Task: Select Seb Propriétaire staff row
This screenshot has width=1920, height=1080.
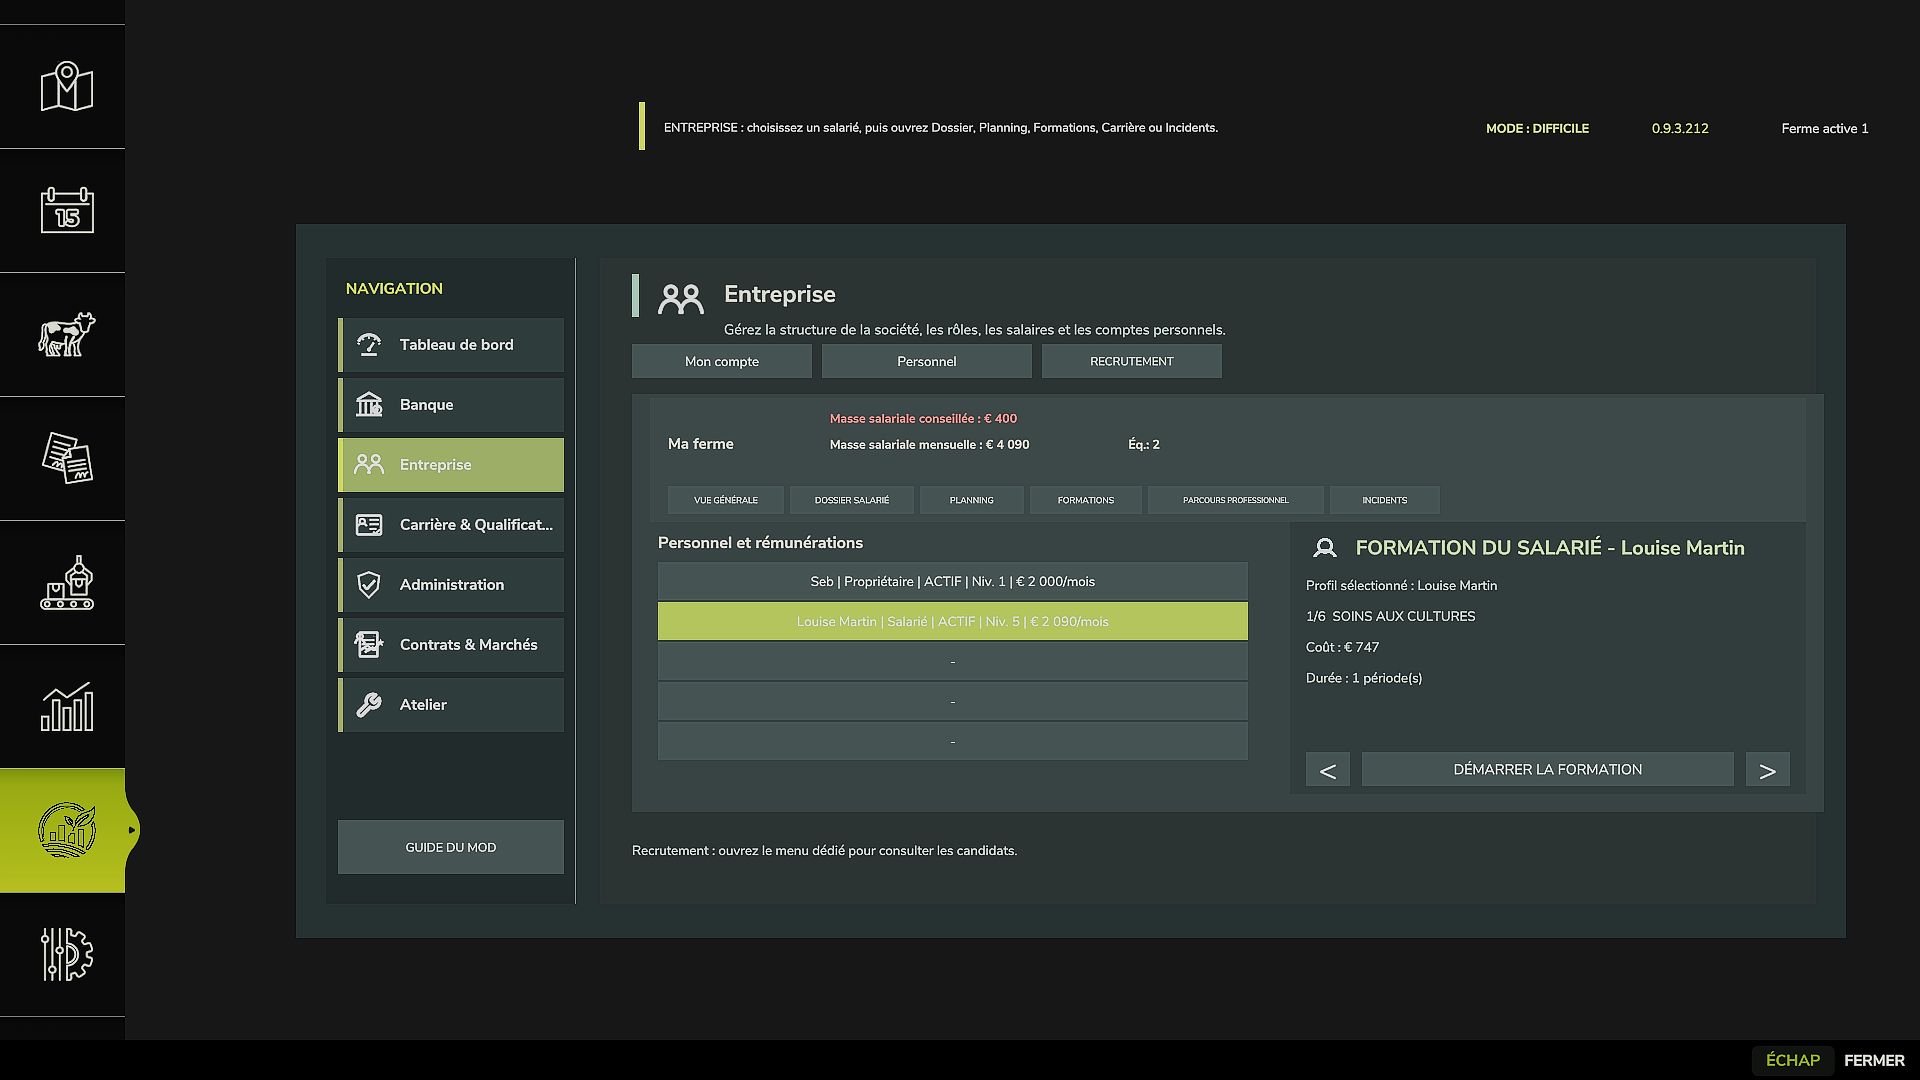Action: (x=953, y=581)
